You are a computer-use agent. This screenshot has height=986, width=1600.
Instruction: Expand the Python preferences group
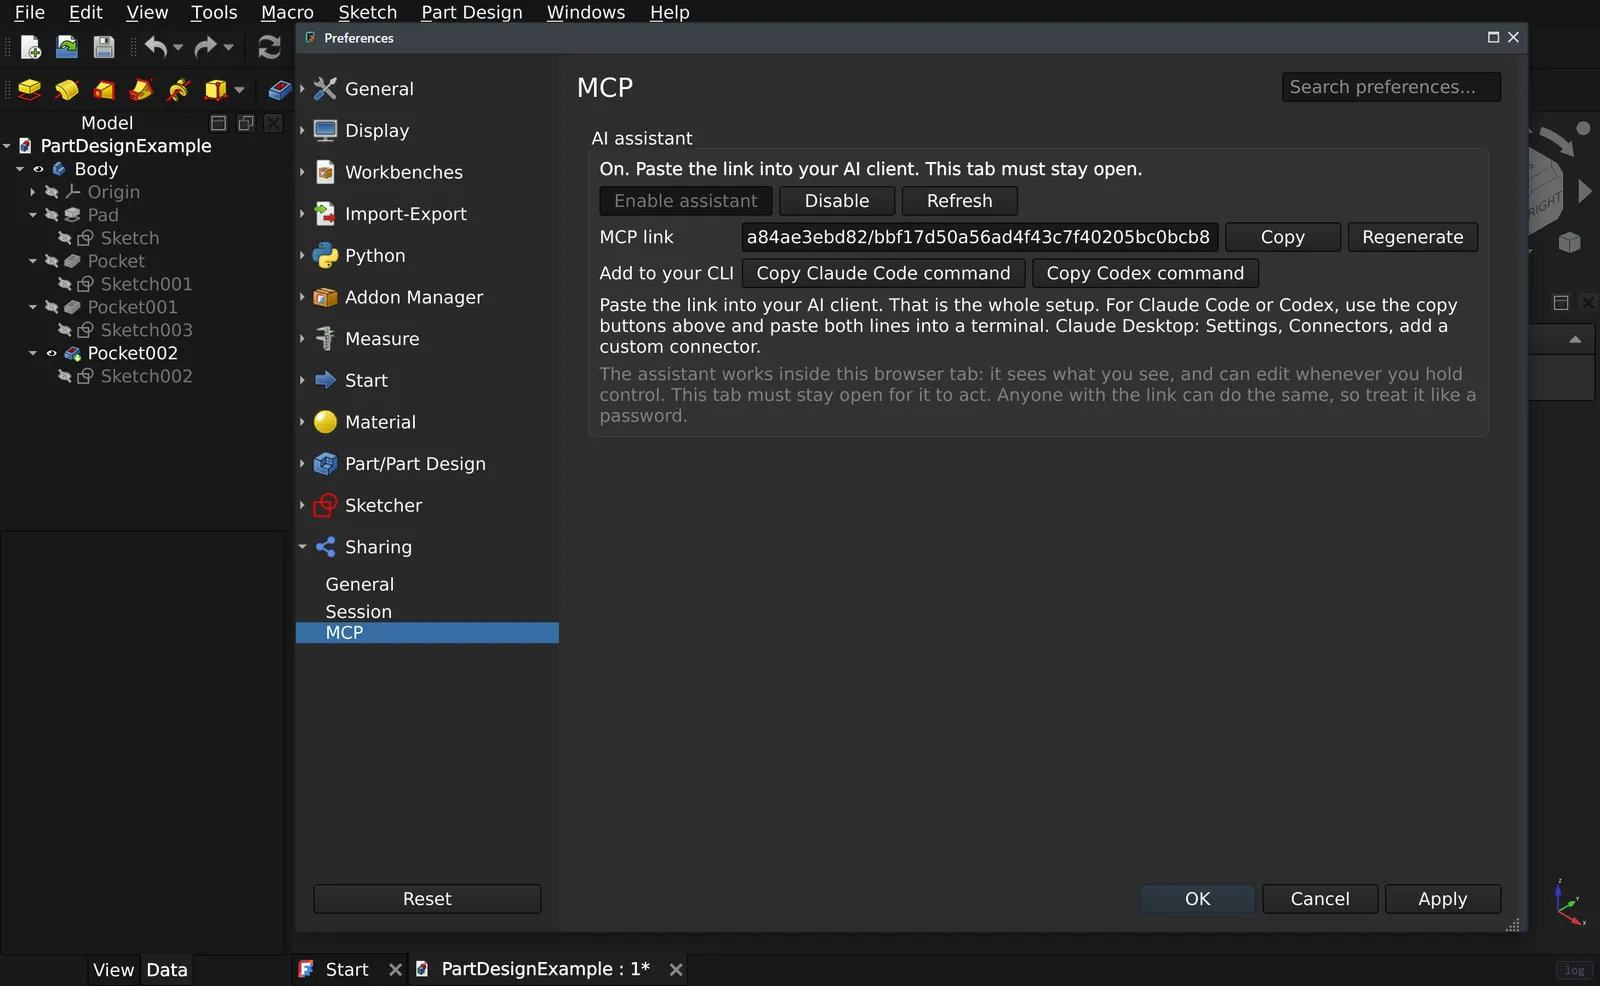coord(302,255)
